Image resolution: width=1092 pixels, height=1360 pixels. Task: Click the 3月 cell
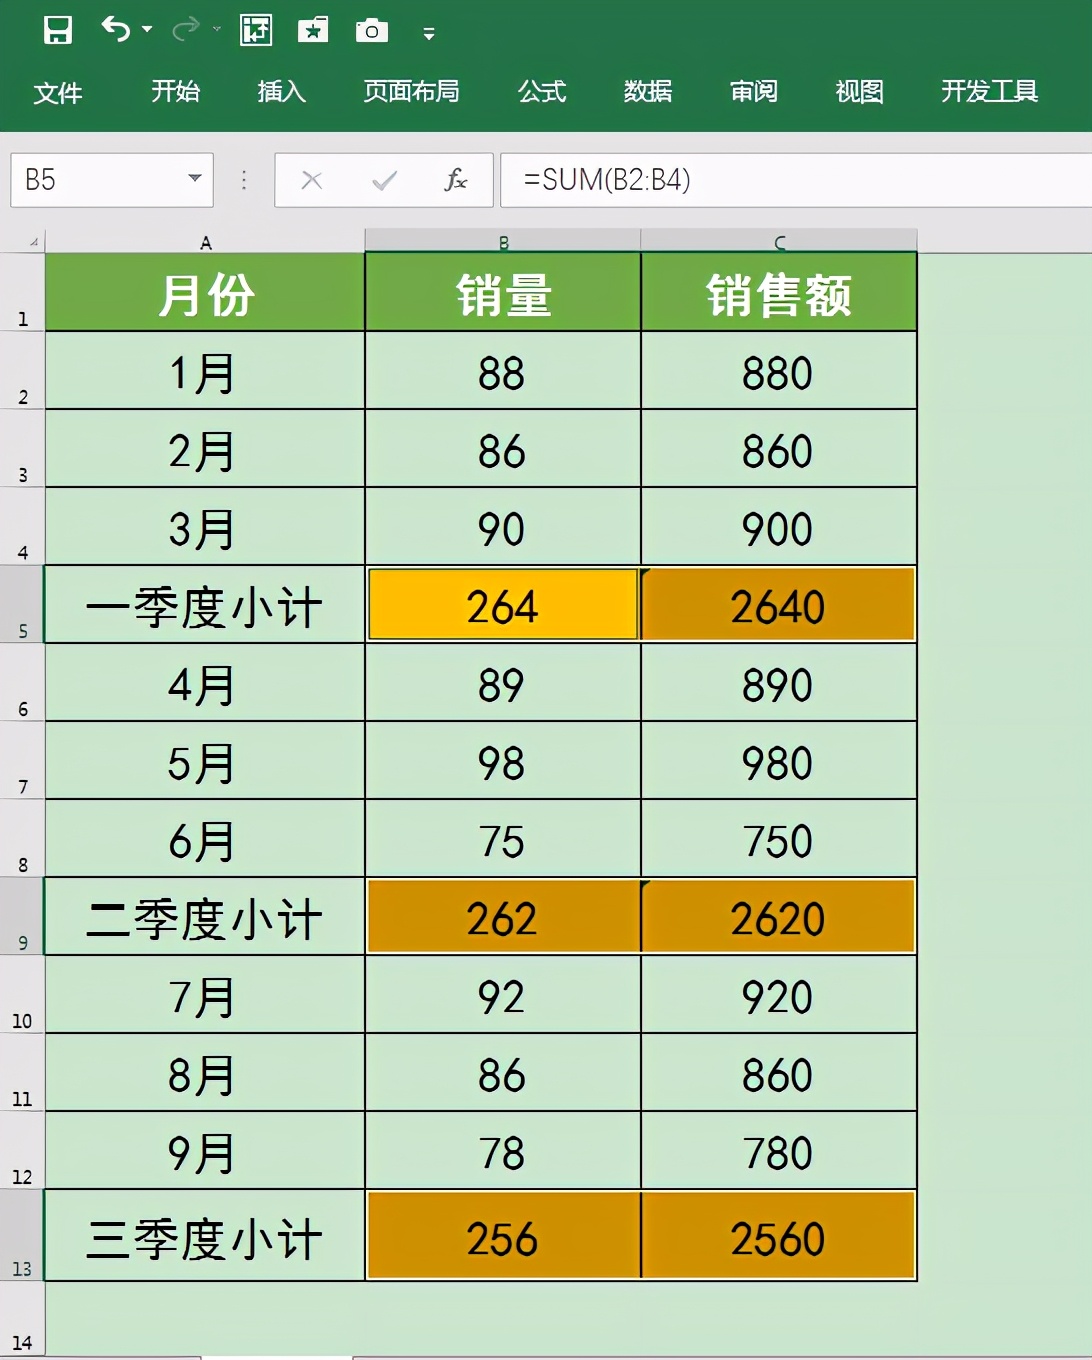[205, 526]
